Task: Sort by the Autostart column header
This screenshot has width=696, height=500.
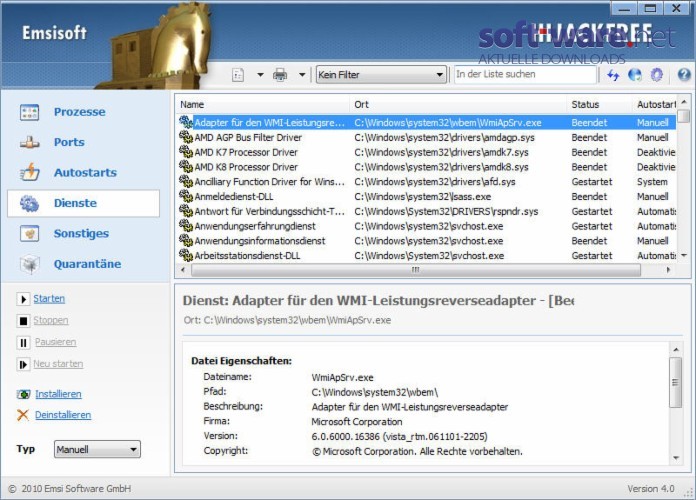Action: coord(655,104)
